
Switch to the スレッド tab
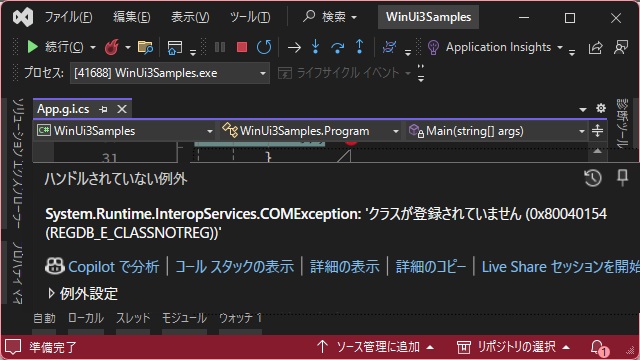tap(133, 318)
